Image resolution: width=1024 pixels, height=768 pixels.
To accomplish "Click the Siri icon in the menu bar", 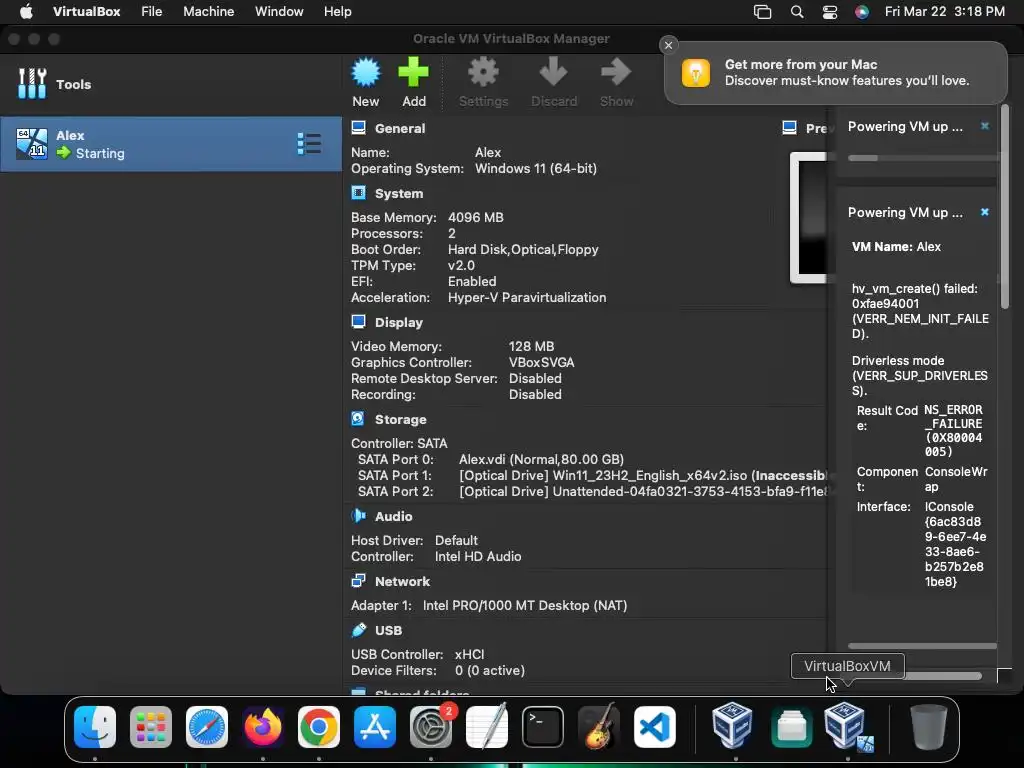I will [x=862, y=12].
